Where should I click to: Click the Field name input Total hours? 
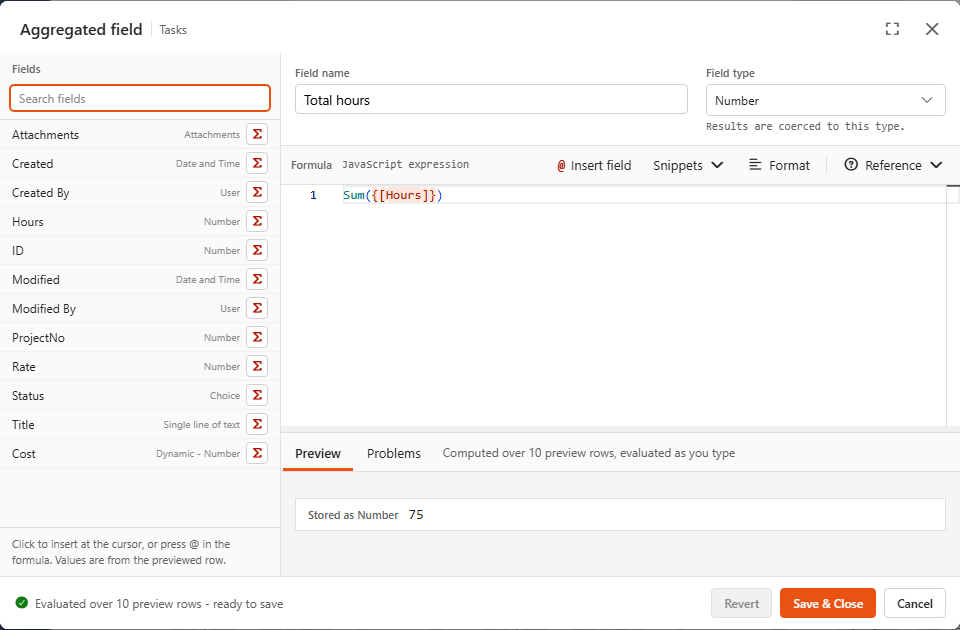(491, 100)
